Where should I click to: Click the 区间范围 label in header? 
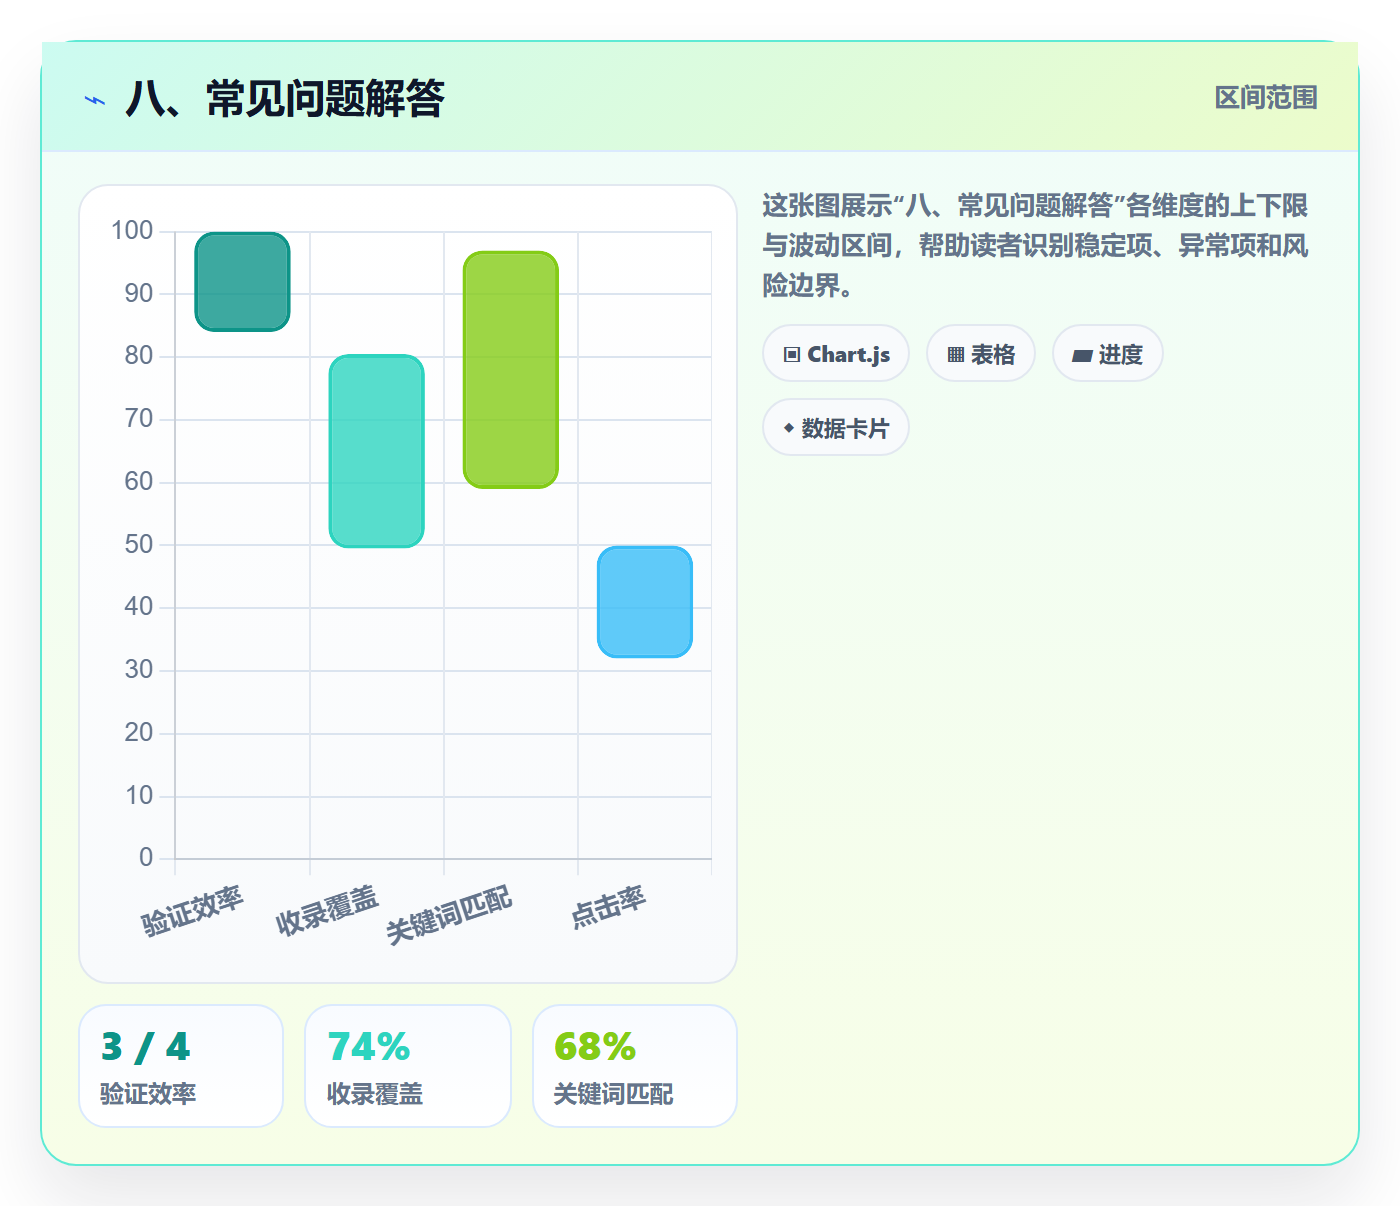click(1266, 98)
